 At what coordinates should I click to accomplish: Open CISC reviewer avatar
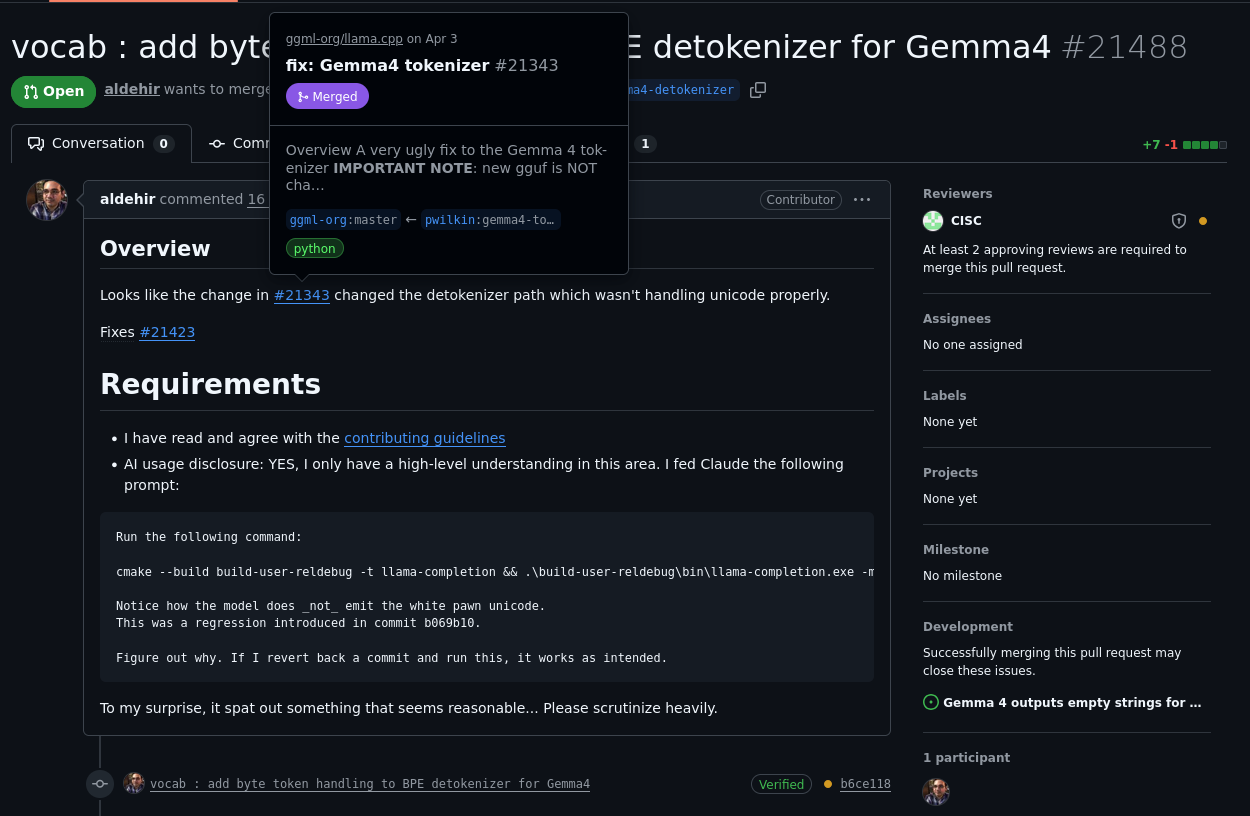(933, 221)
